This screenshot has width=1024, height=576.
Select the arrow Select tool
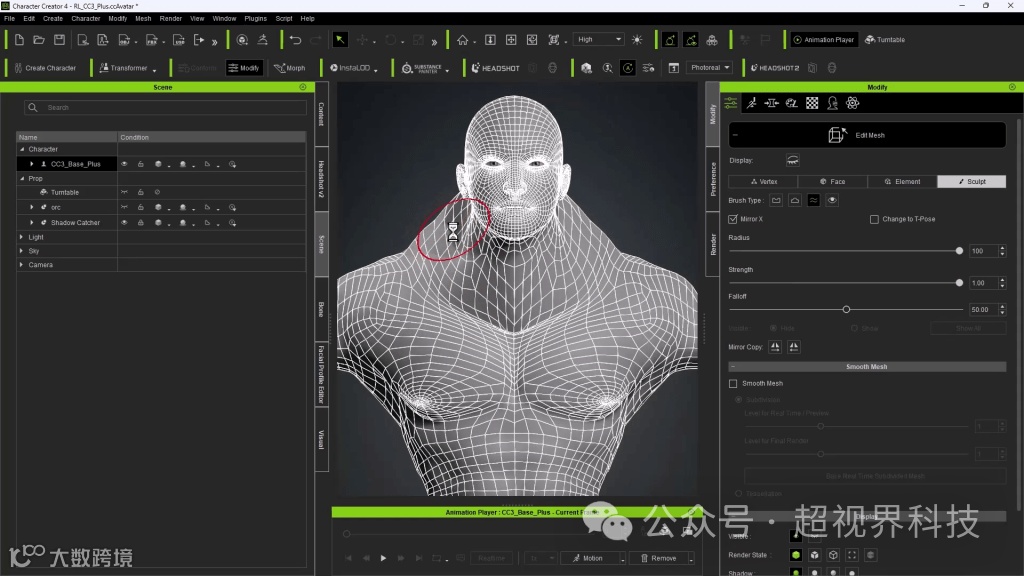(x=340, y=40)
